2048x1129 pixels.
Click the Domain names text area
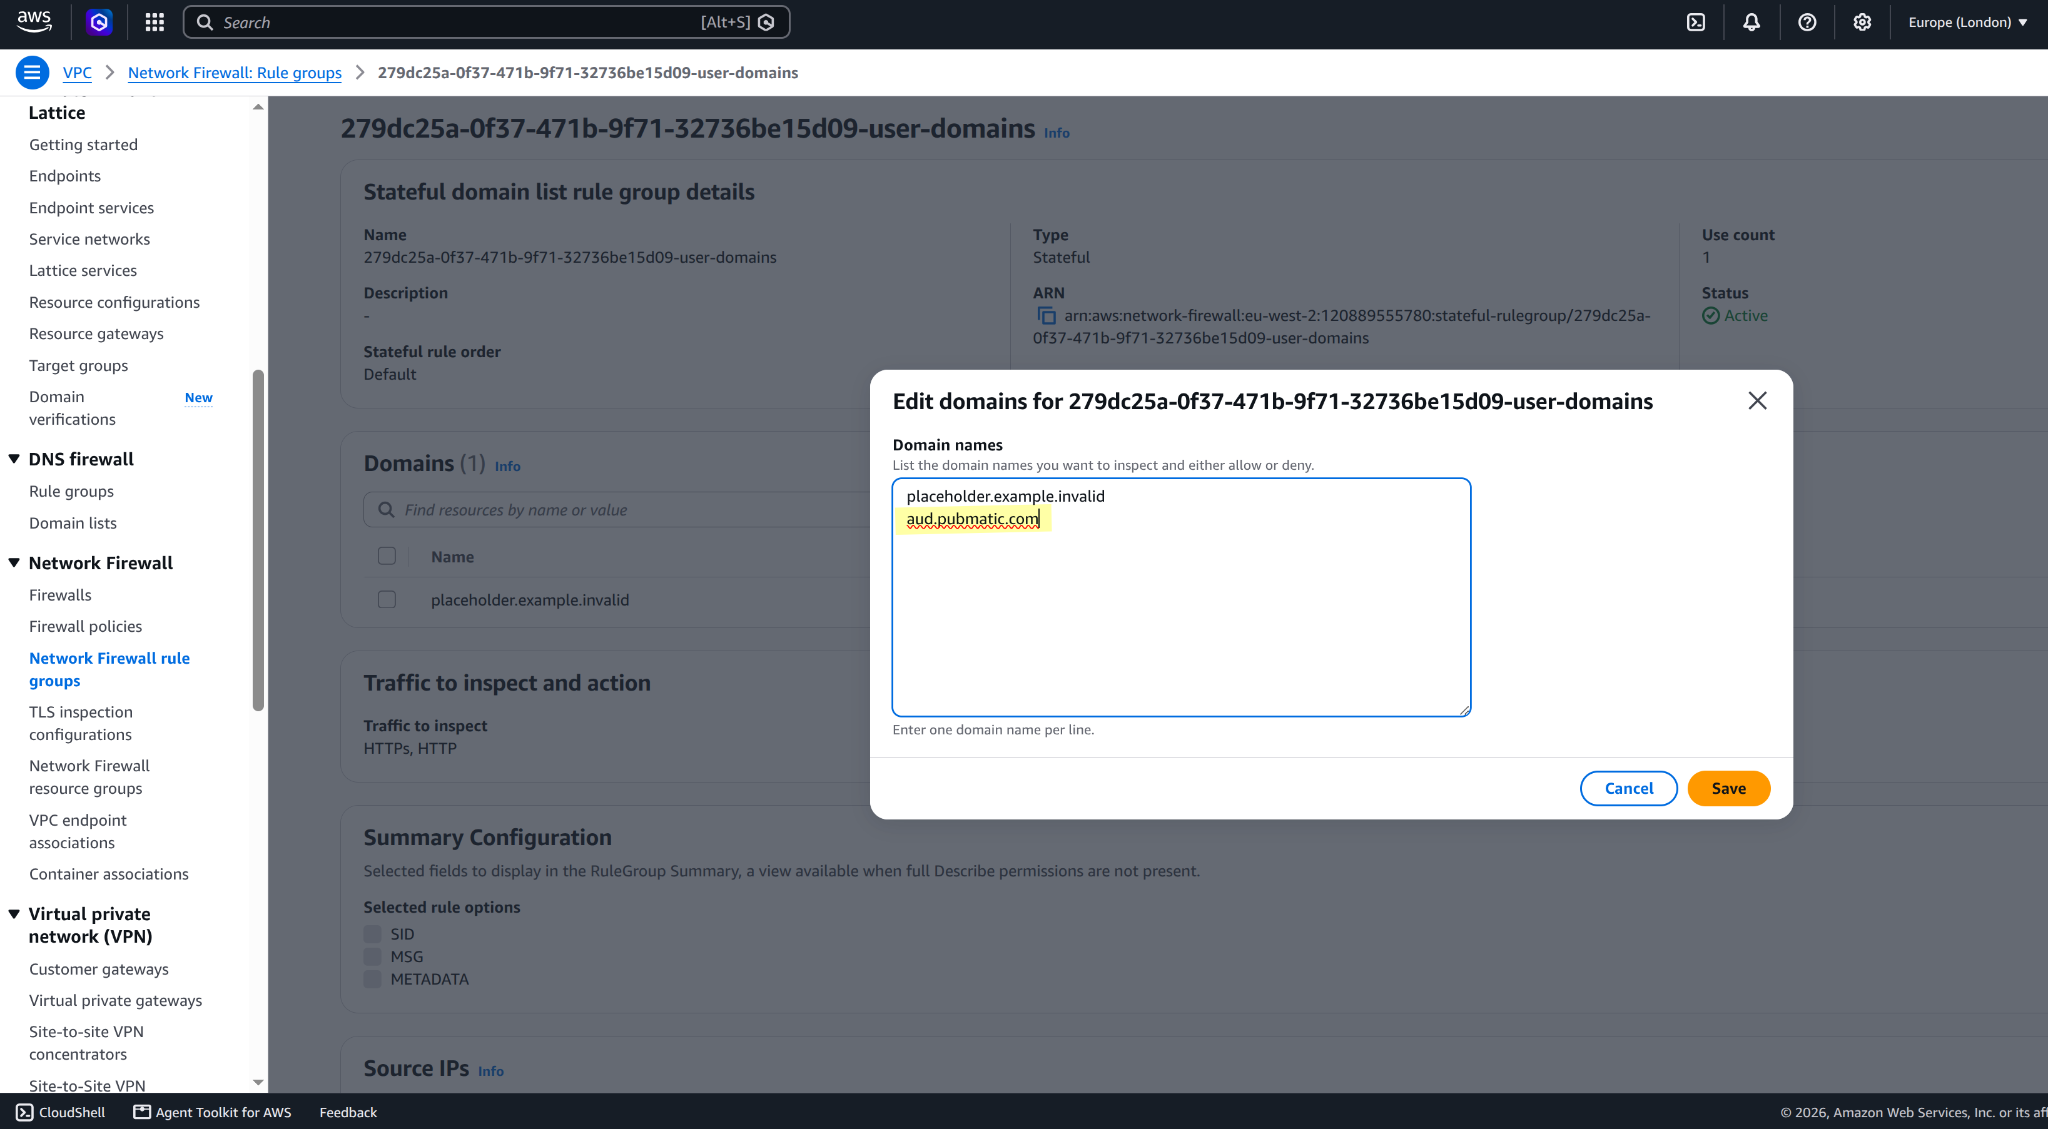point(1181,597)
